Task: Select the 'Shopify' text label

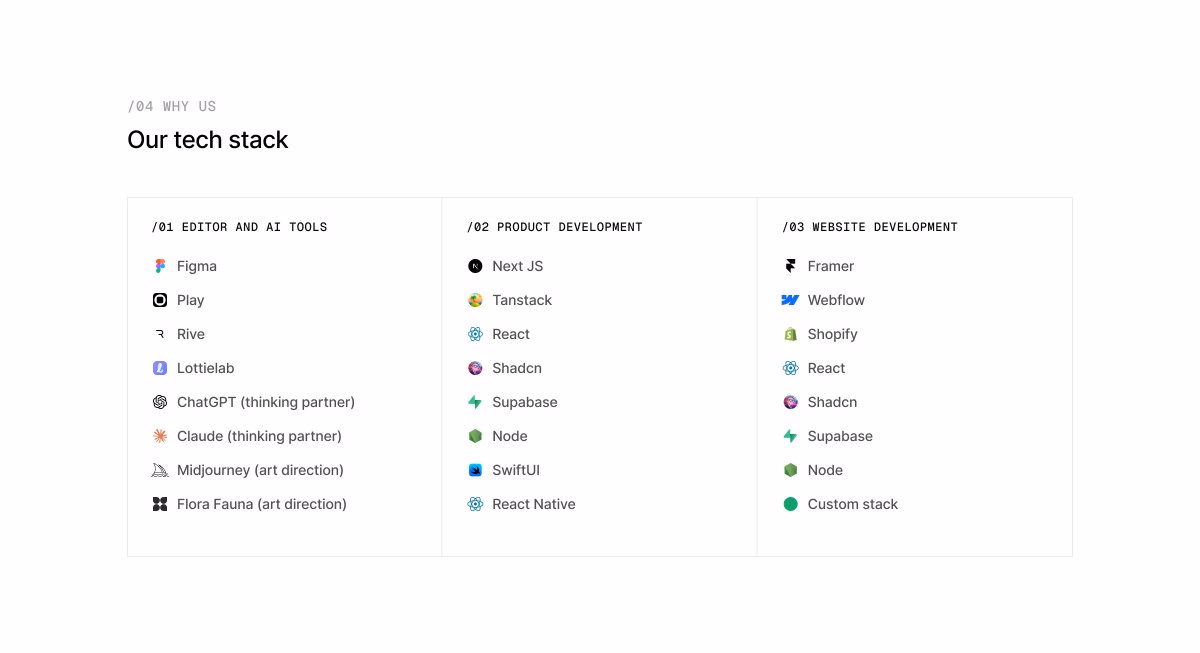Action: coord(833,334)
